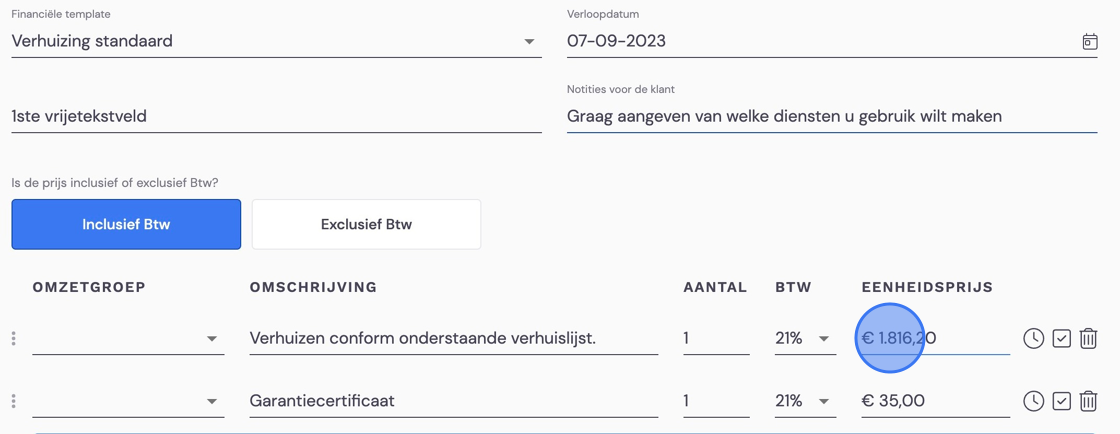Click clock icon on Garantiecertificaat row

1034,401
